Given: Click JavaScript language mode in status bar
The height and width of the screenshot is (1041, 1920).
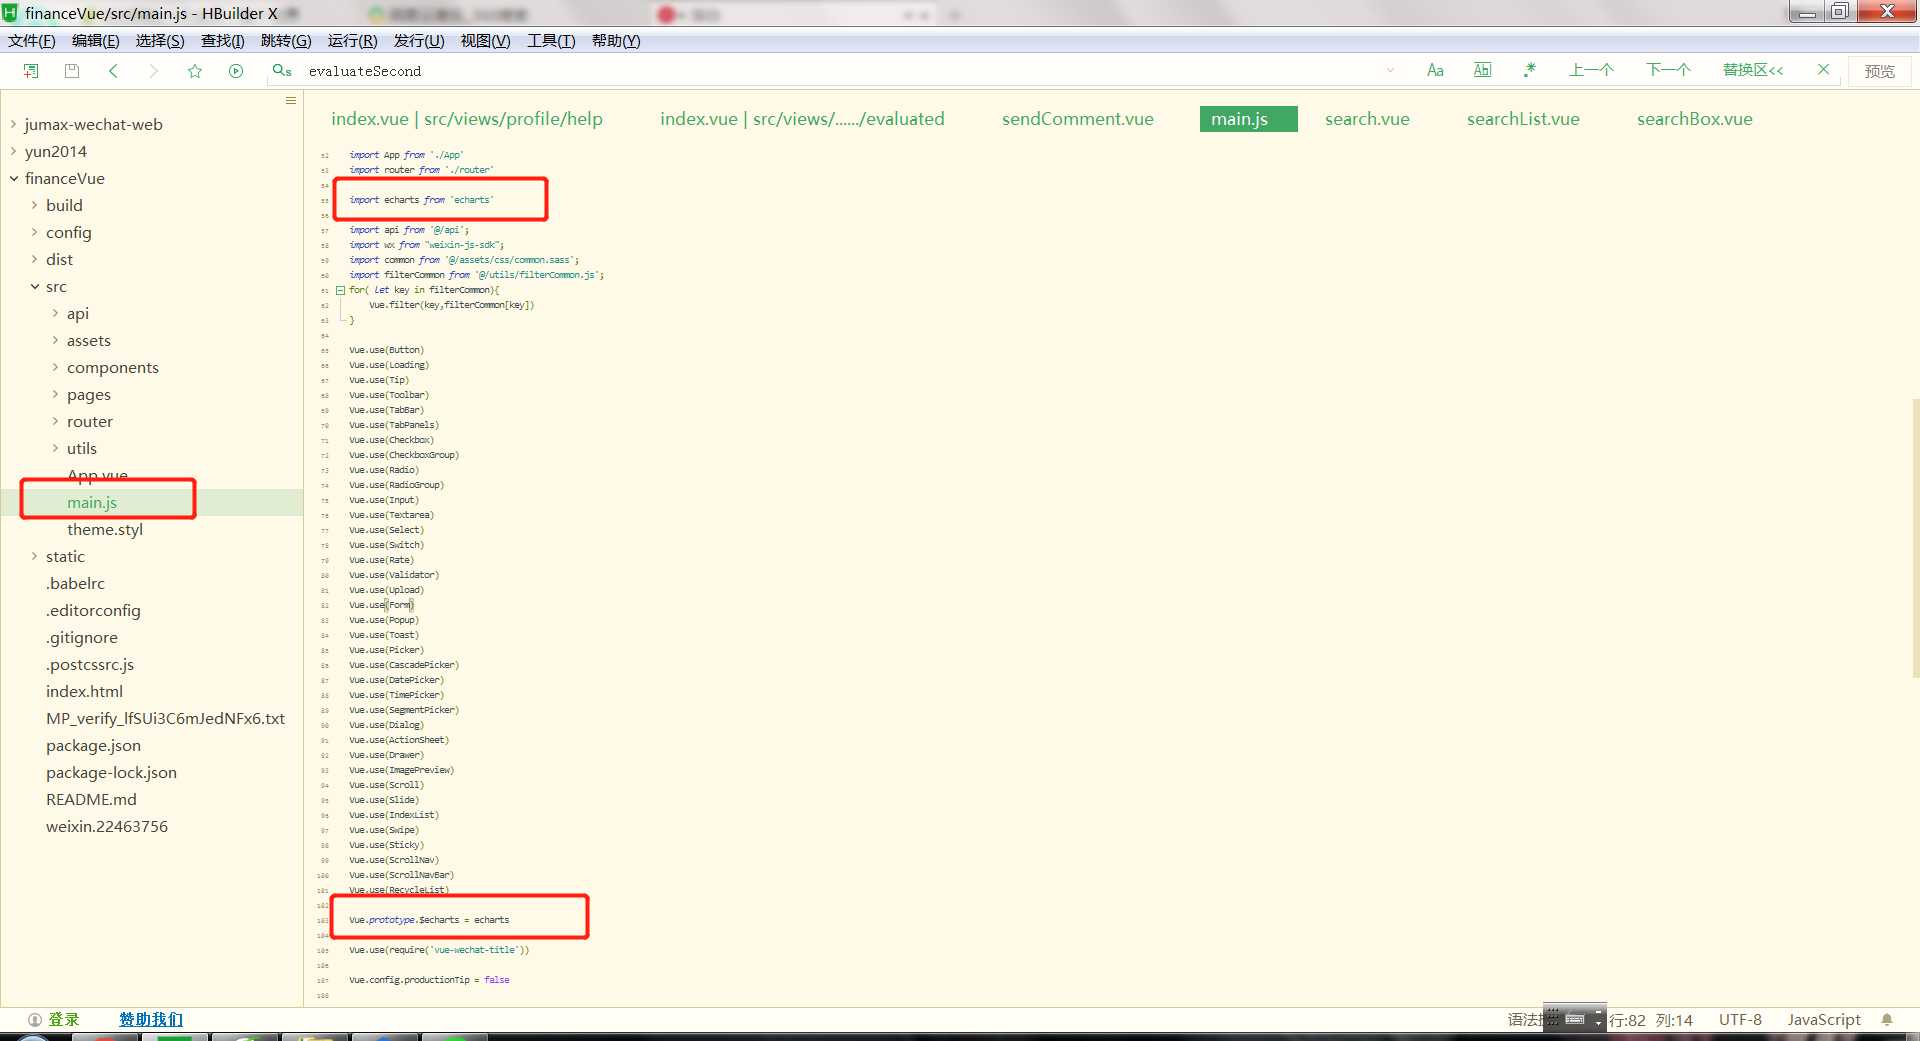Looking at the screenshot, I should (1824, 1020).
